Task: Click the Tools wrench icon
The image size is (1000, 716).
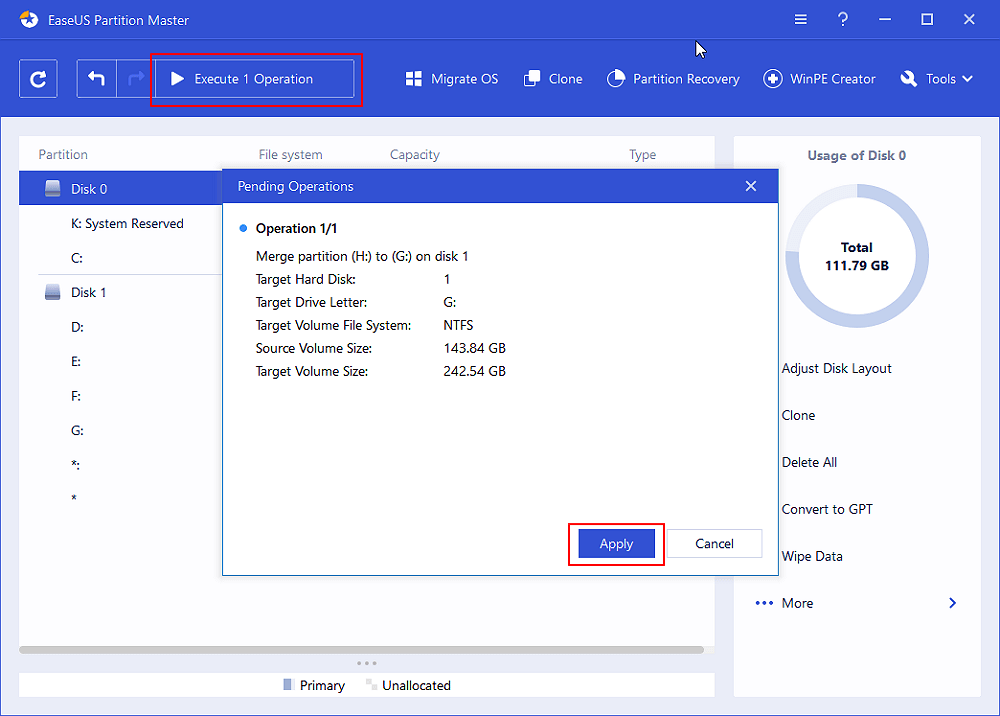Action: (x=908, y=79)
